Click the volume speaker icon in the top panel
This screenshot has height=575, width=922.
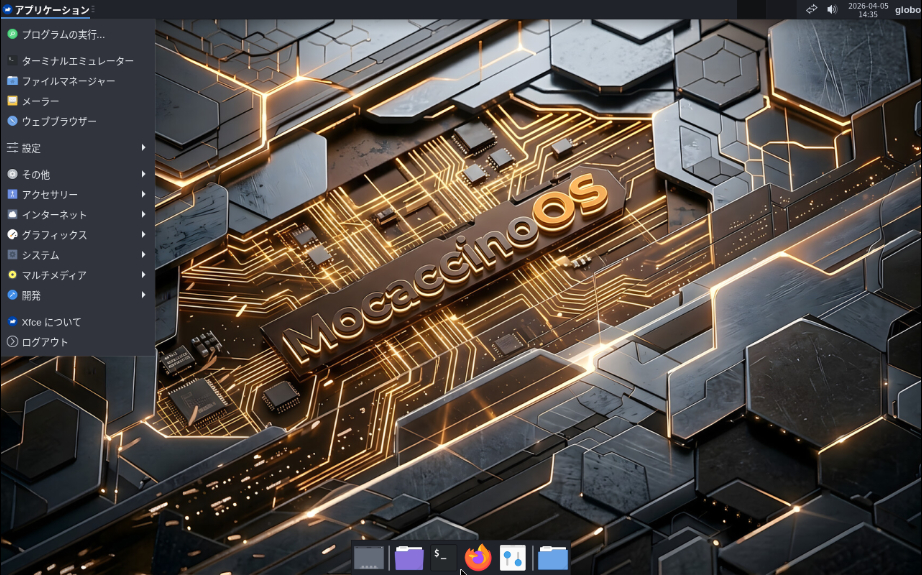[832, 10]
